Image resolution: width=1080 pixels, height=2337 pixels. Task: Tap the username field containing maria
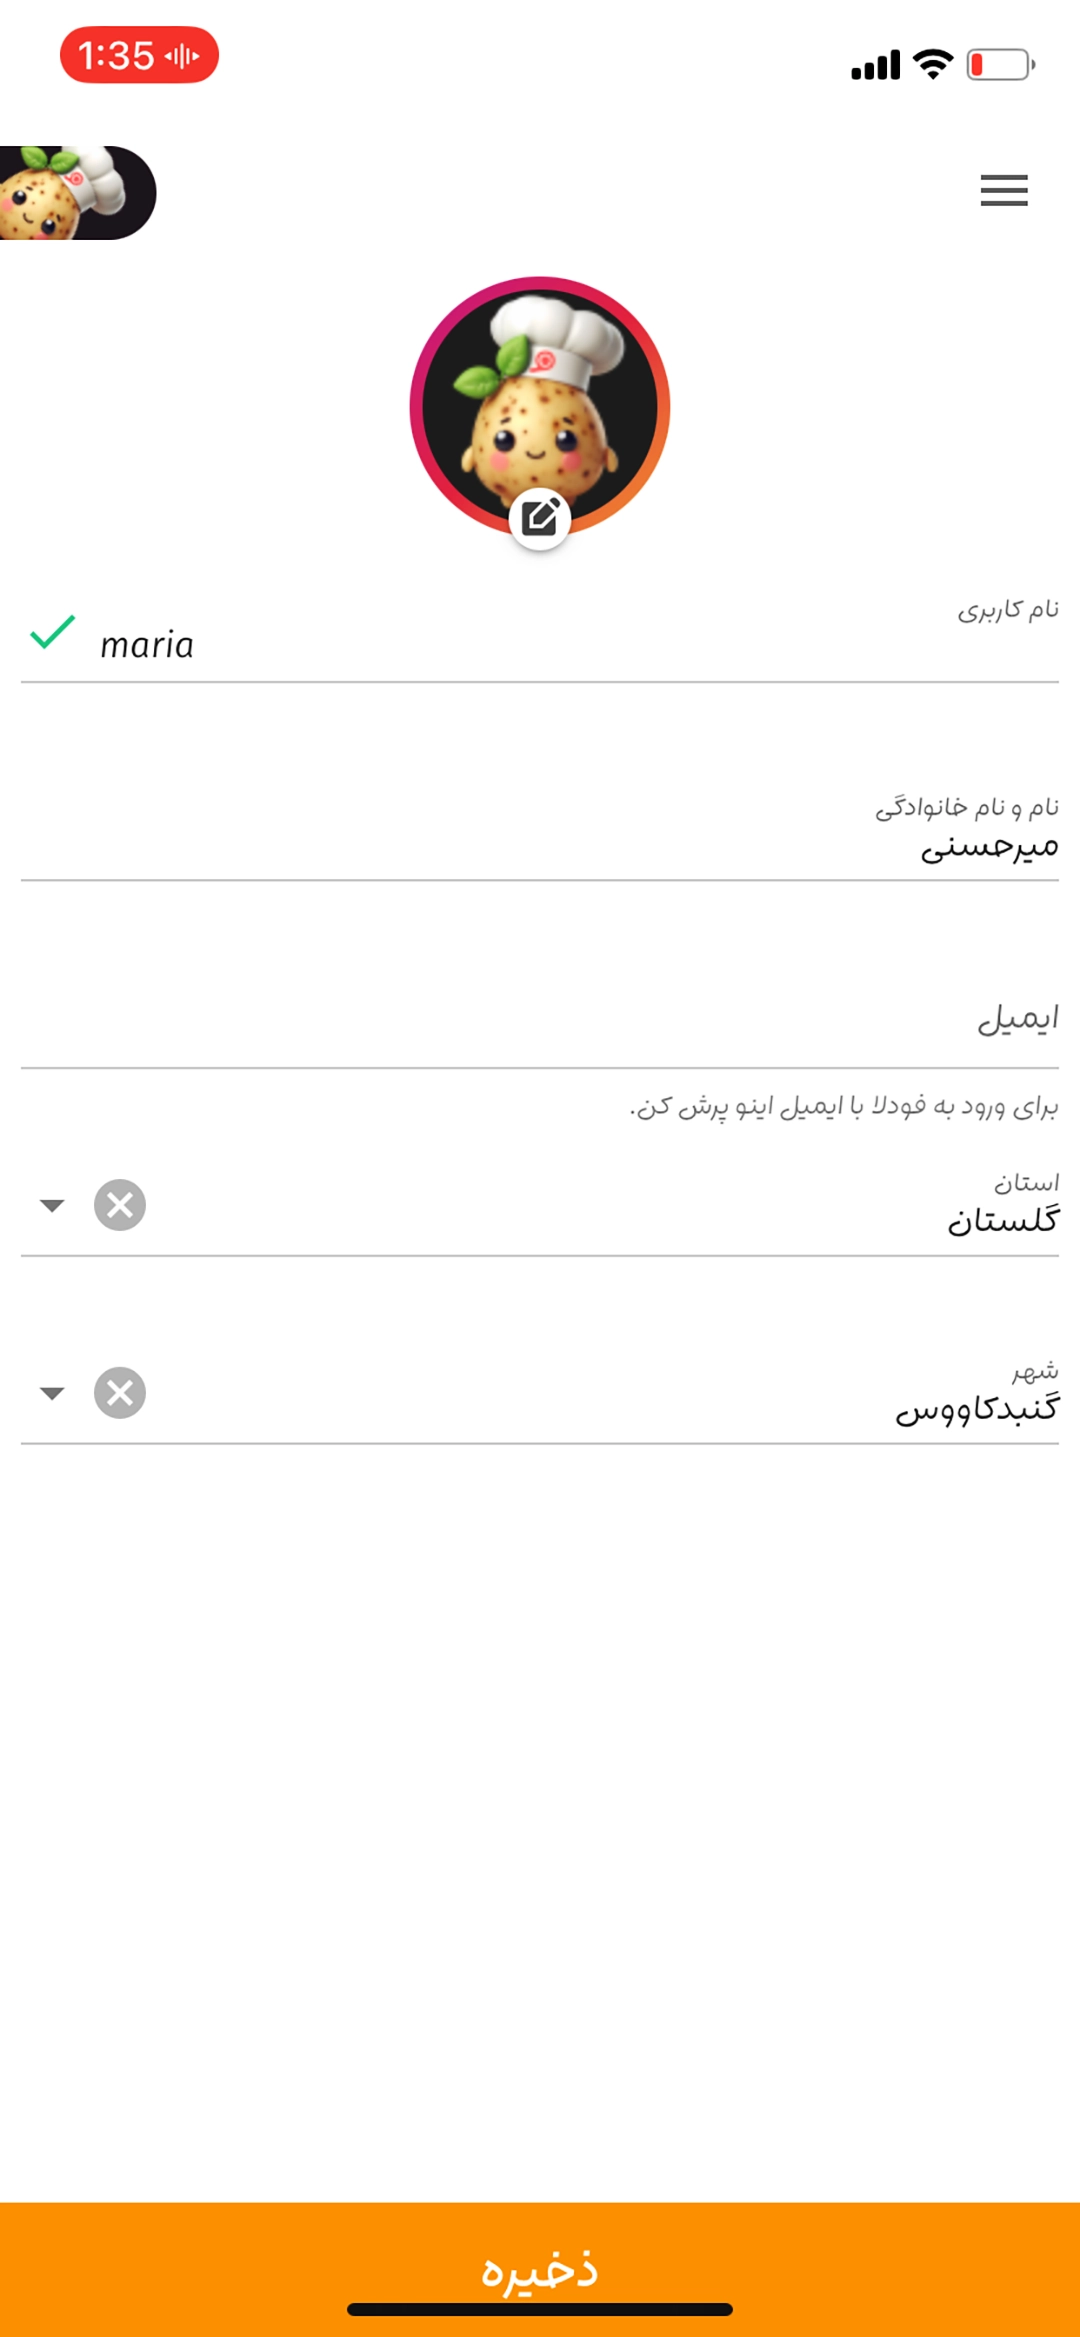(x=560, y=646)
